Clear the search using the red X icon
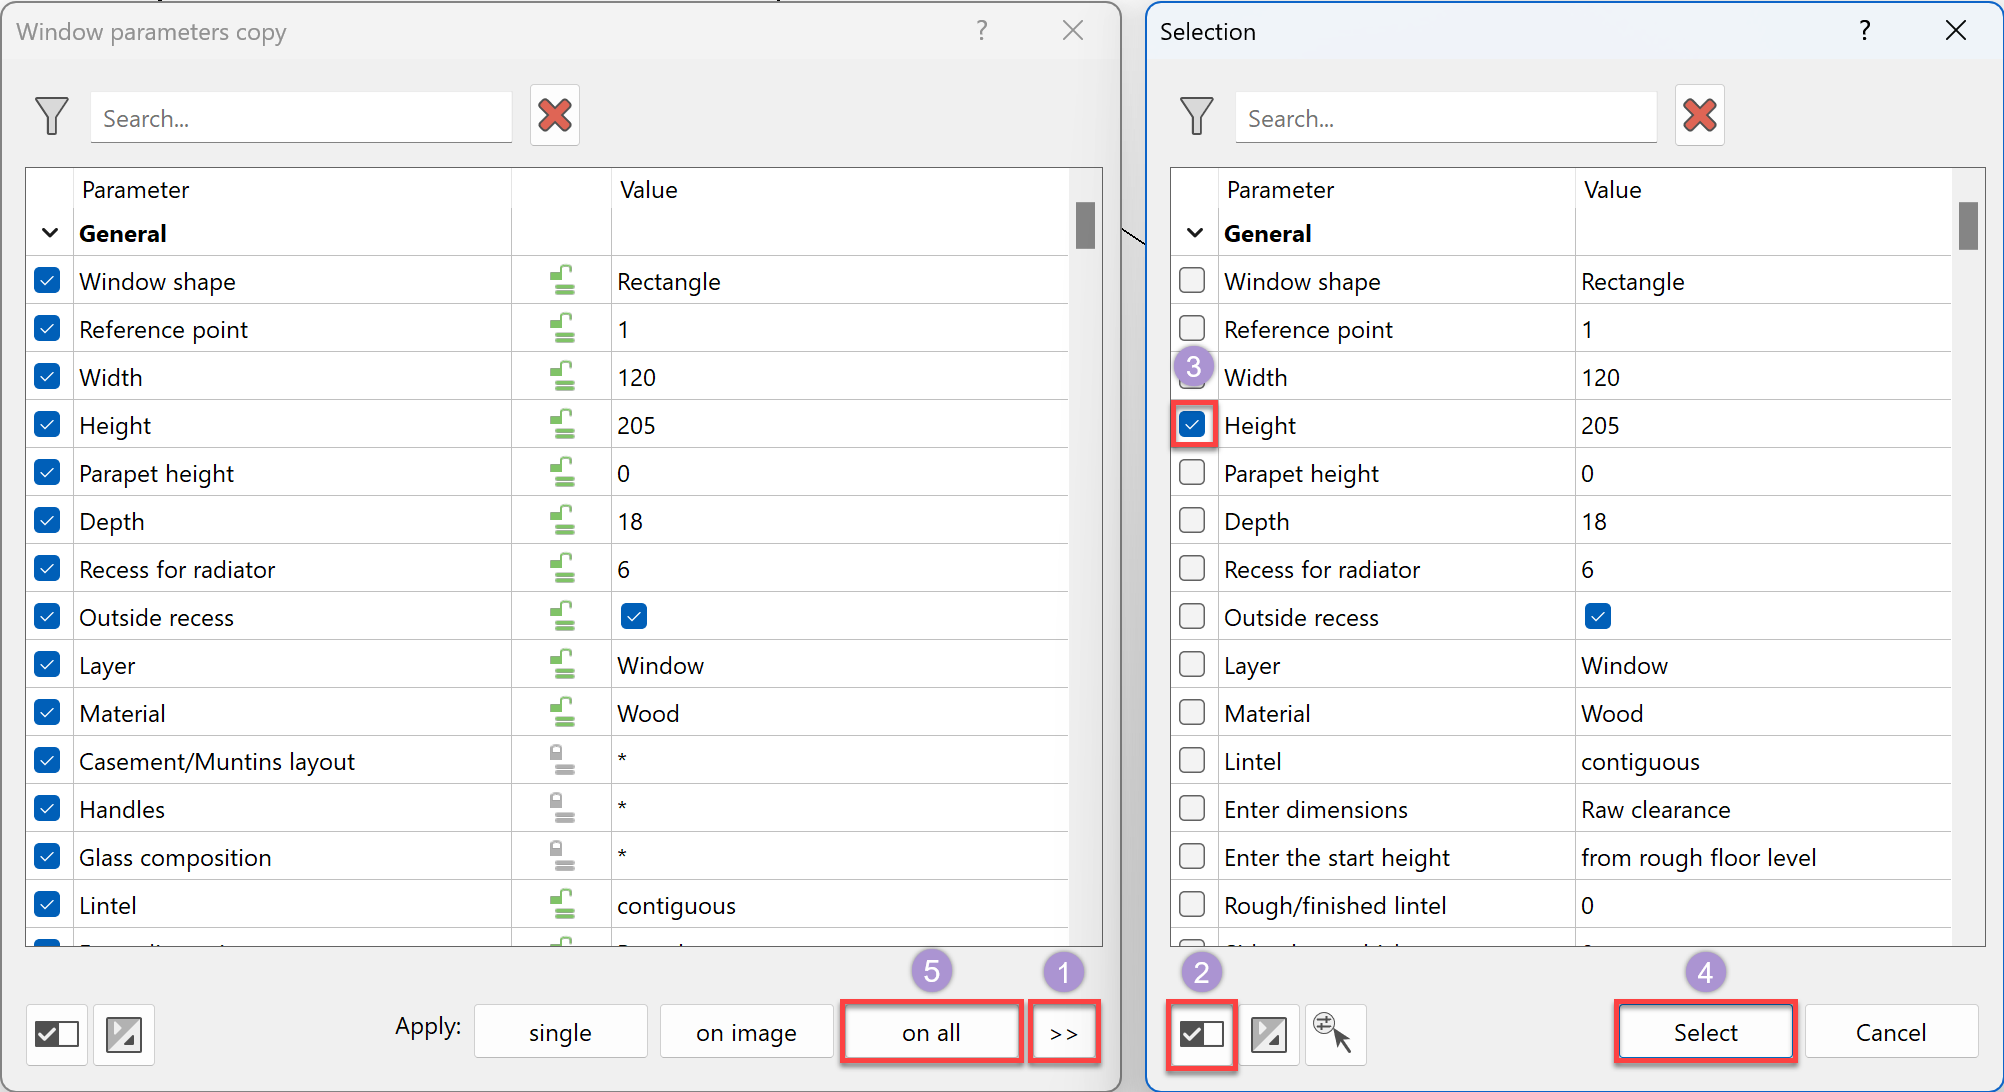The width and height of the screenshot is (2004, 1092). point(555,115)
